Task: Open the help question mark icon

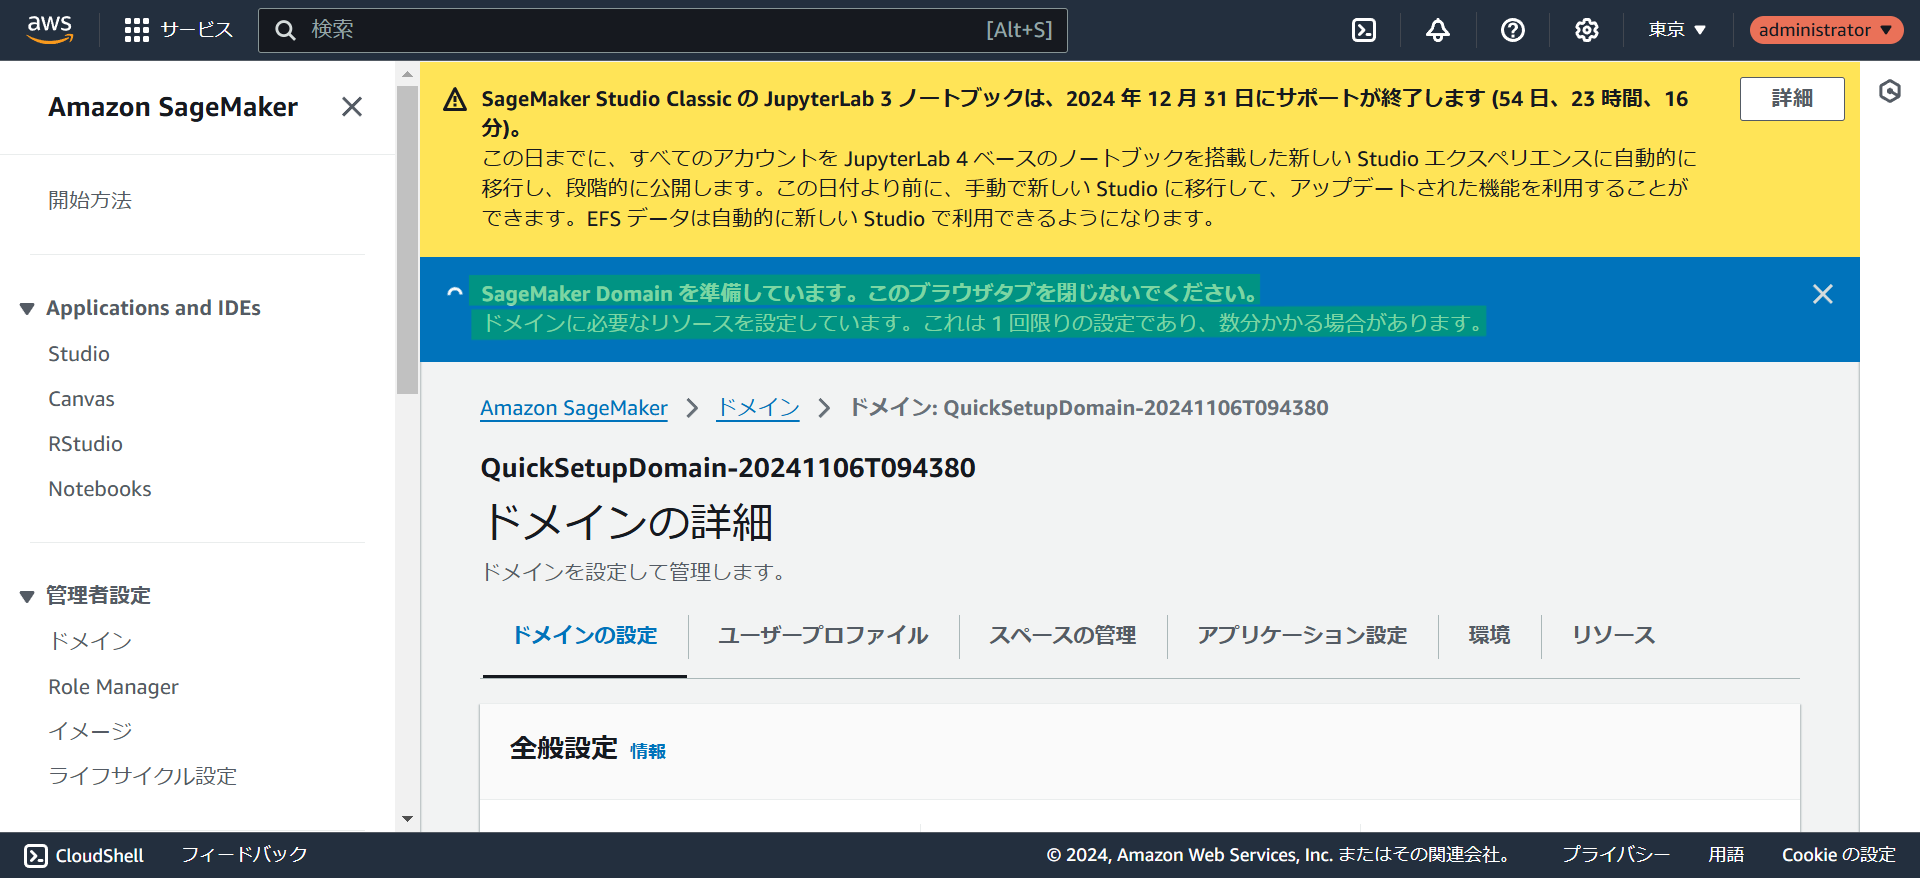Action: (x=1512, y=30)
